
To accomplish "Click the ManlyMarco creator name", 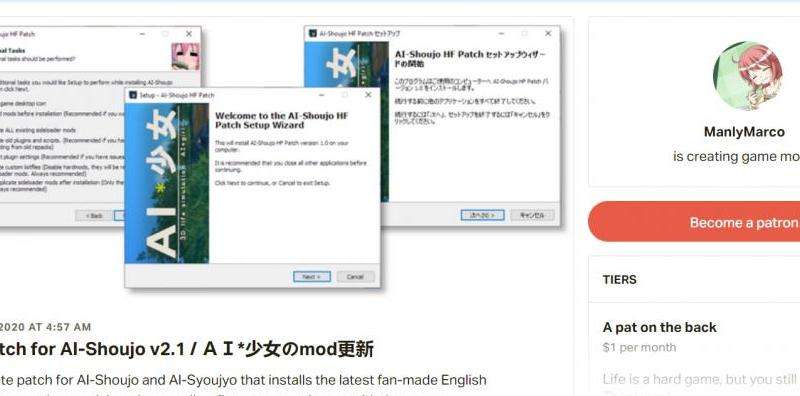I will pyautogui.click(x=744, y=132).
